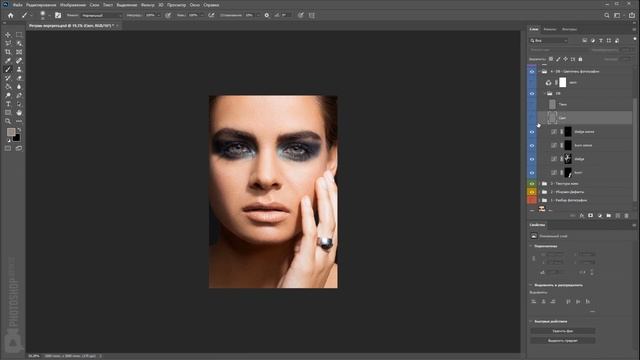Select the Dodge tool
The height and width of the screenshot is (360, 640).
pos(8,95)
